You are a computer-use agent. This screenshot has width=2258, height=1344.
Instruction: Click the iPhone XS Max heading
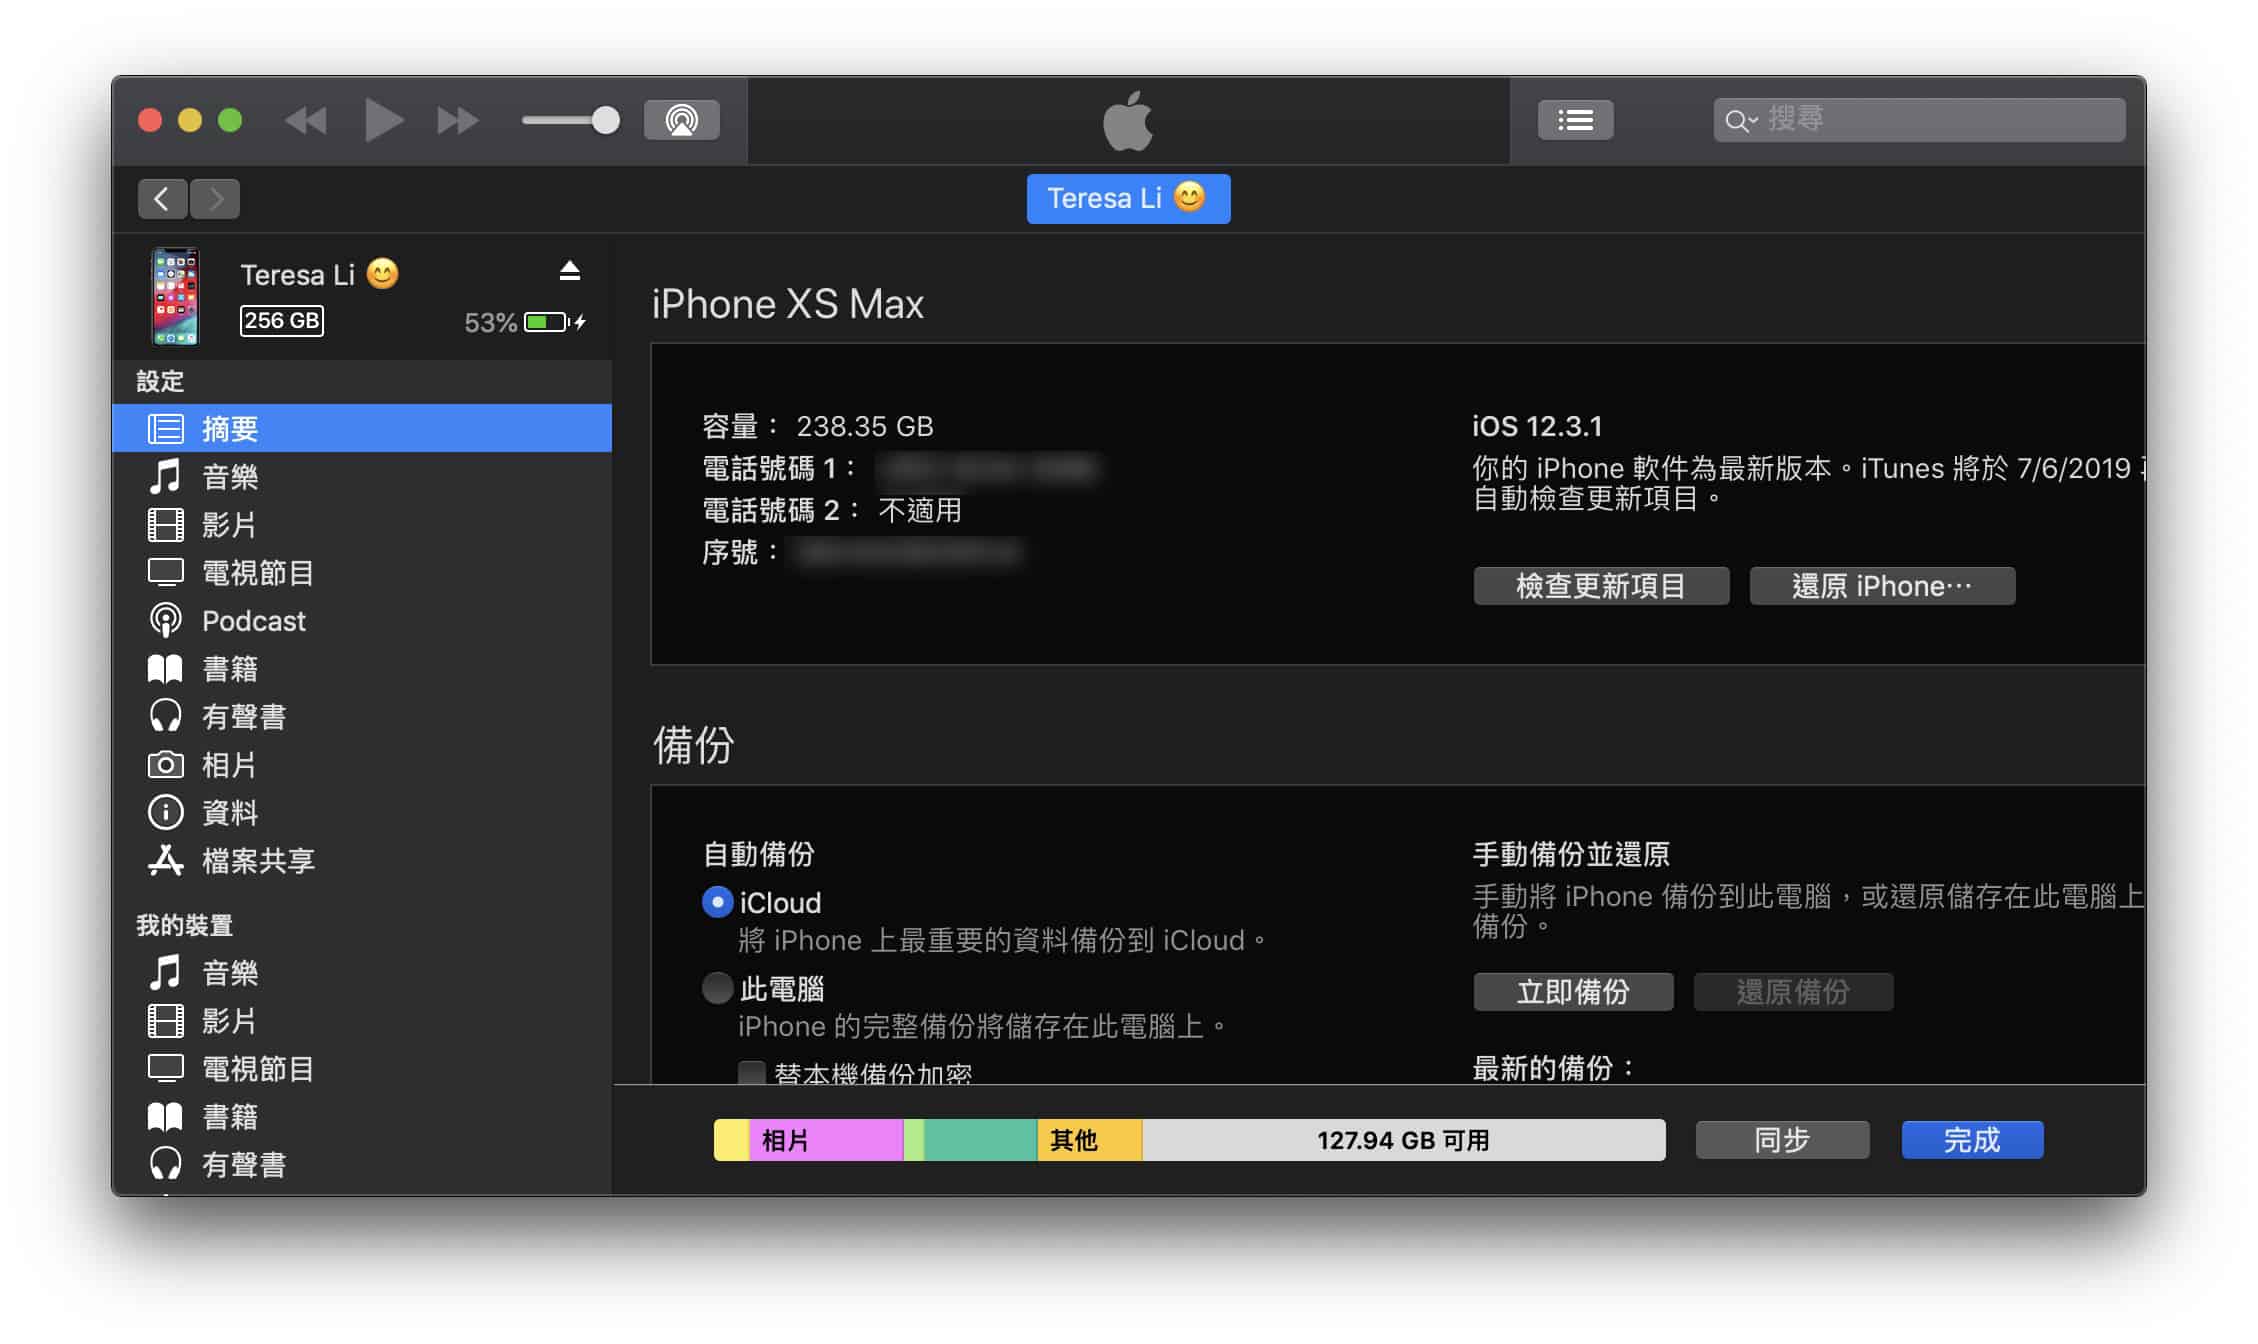788,303
